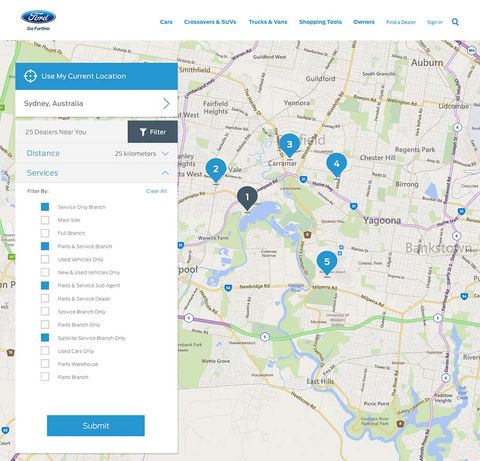
Task: Select map pin number 5
Action: [327, 263]
